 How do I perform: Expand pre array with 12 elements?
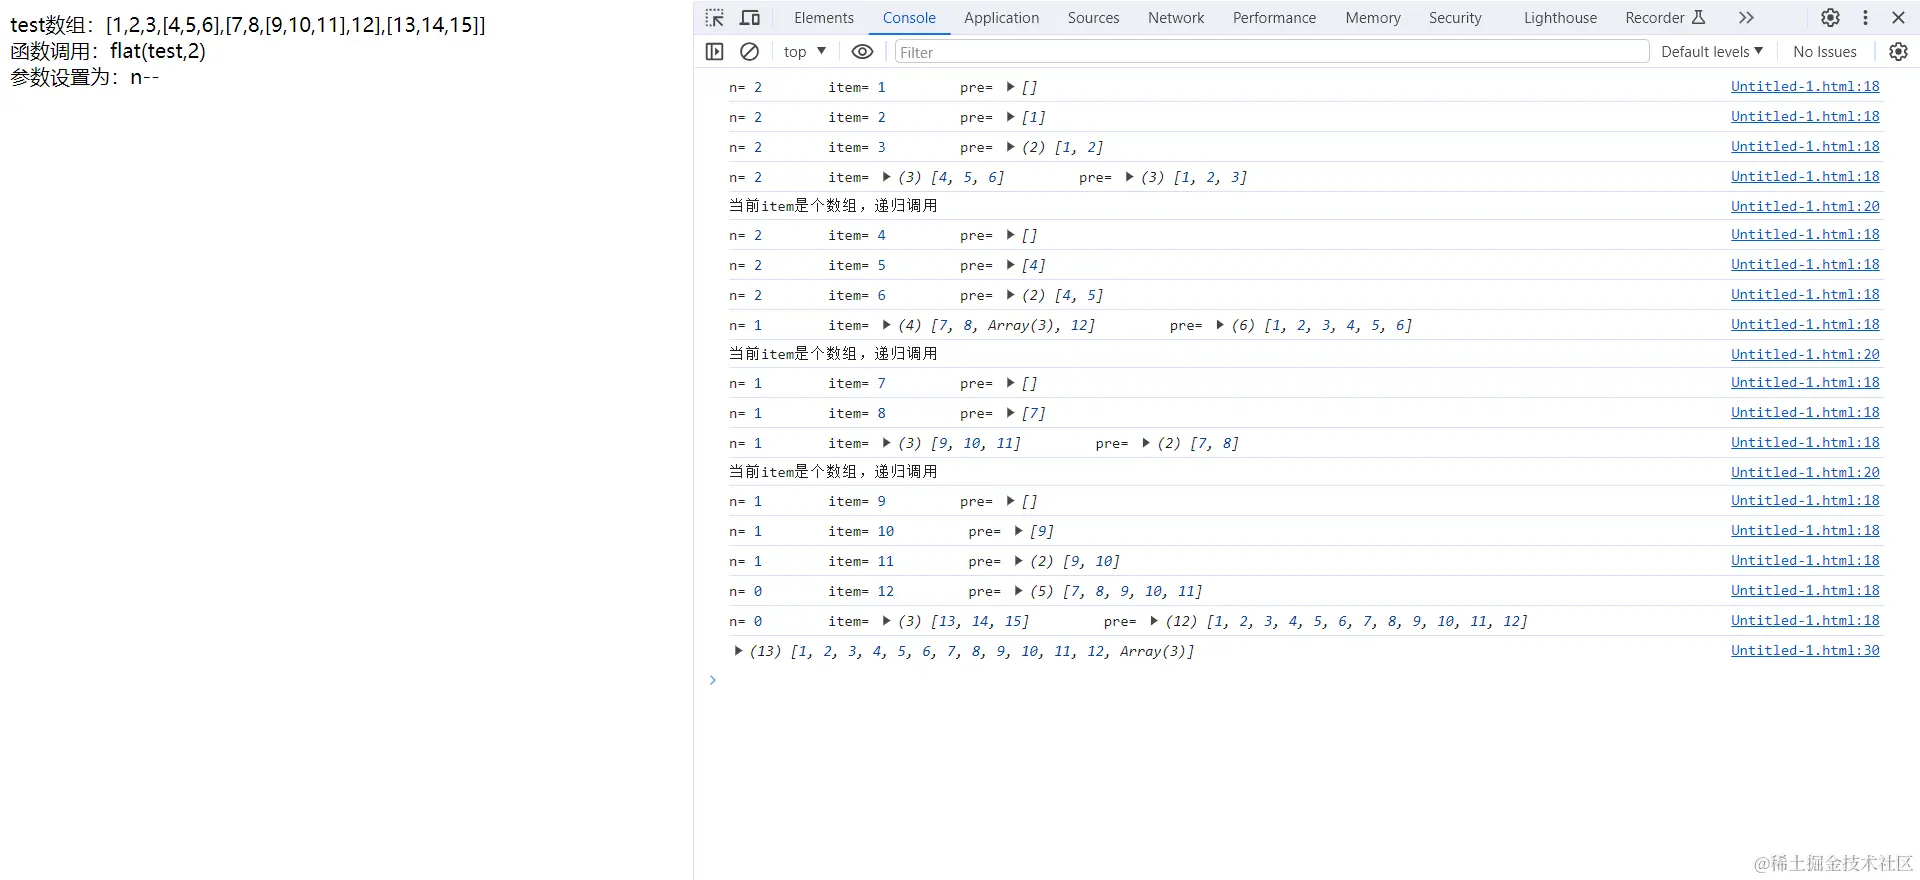1154,621
